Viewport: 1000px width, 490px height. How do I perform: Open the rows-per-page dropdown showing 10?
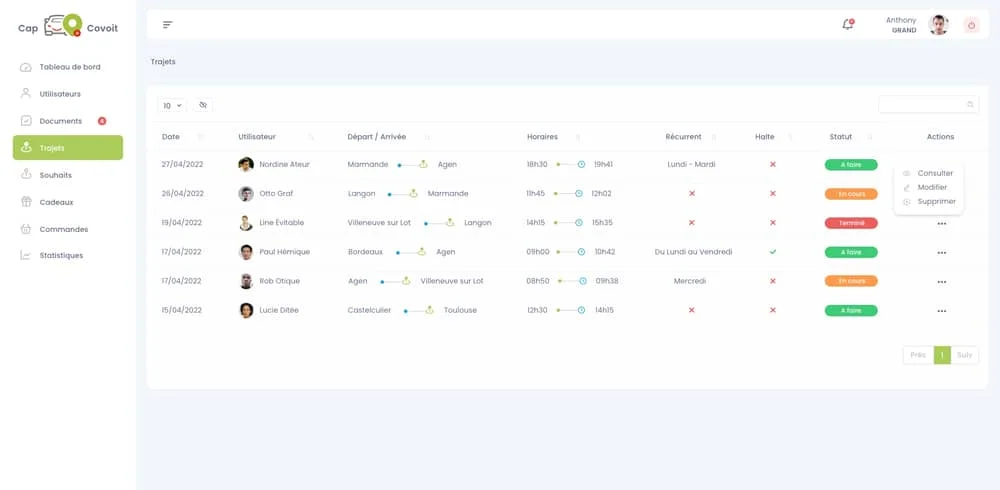tap(172, 105)
